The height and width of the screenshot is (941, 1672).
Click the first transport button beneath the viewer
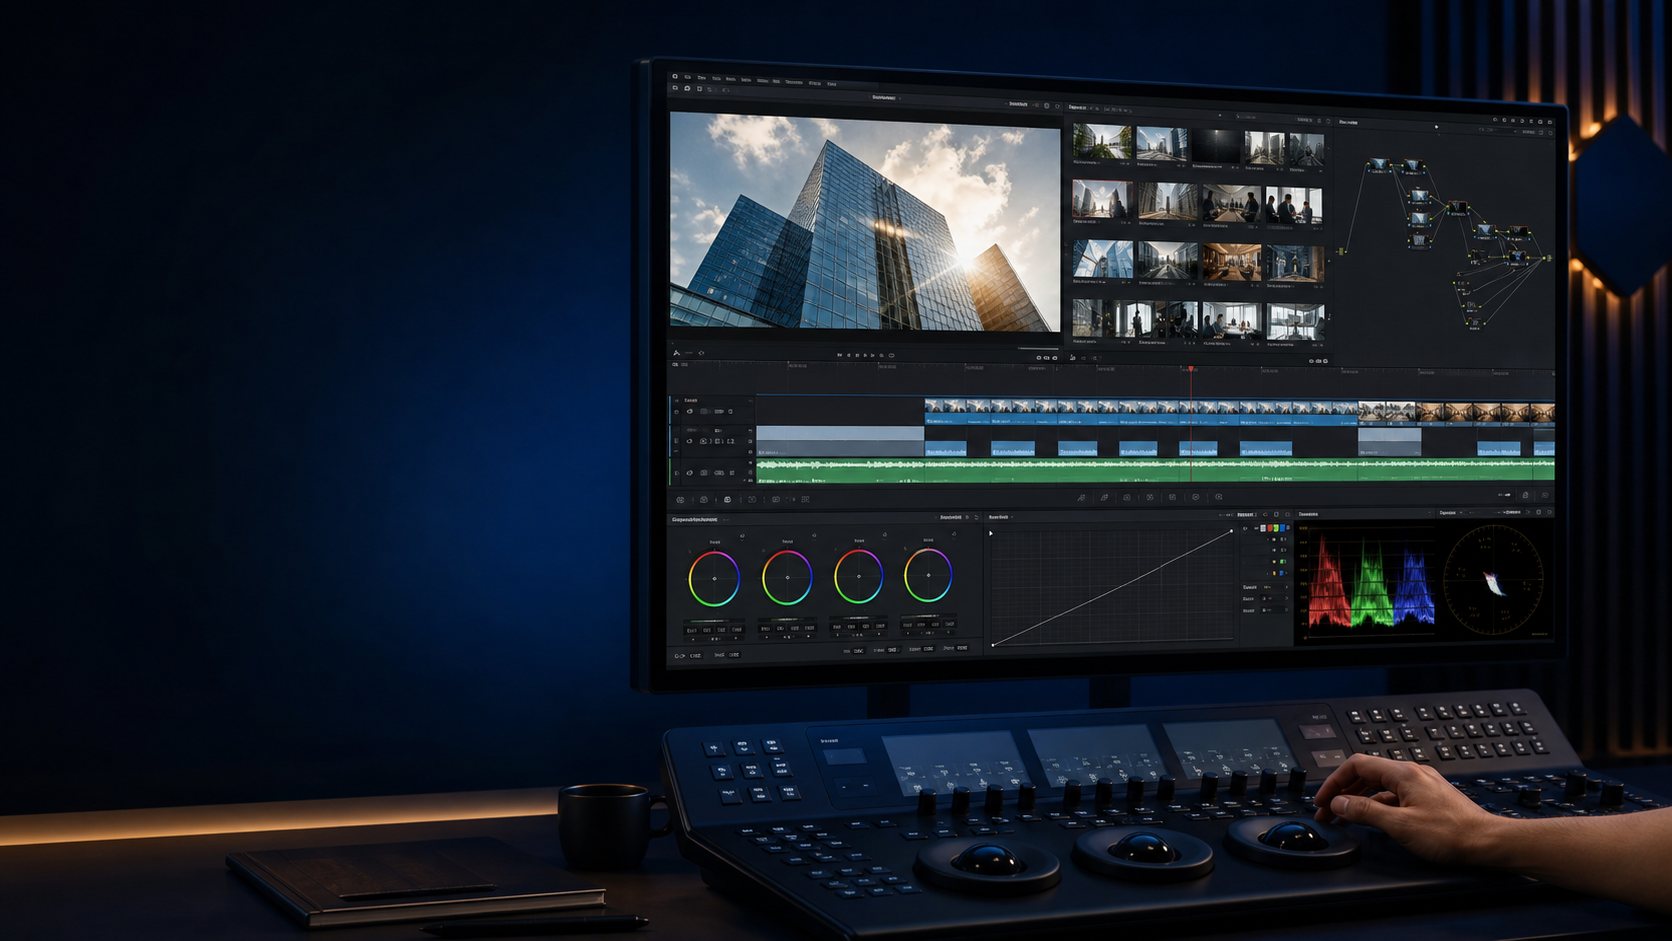(840, 355)
